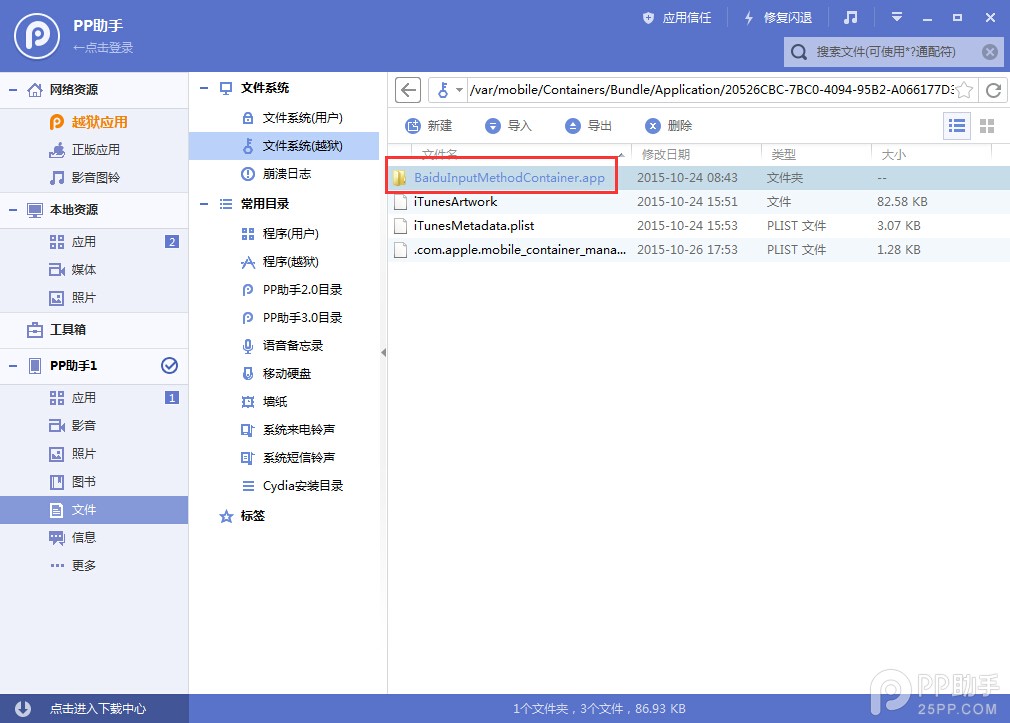This screenshot has height=723, width=1010.
Task: Select 越狱应用 in sidebar
Action: coord(99,122)
